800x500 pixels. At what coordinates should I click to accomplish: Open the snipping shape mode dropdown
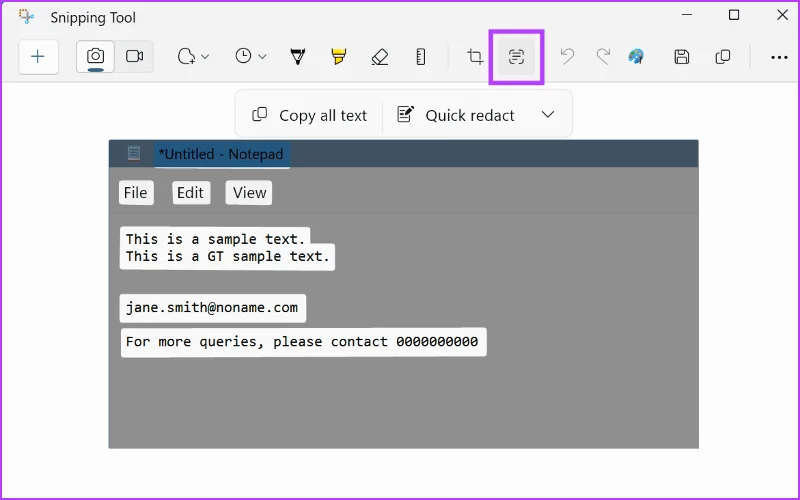(193, 57)
